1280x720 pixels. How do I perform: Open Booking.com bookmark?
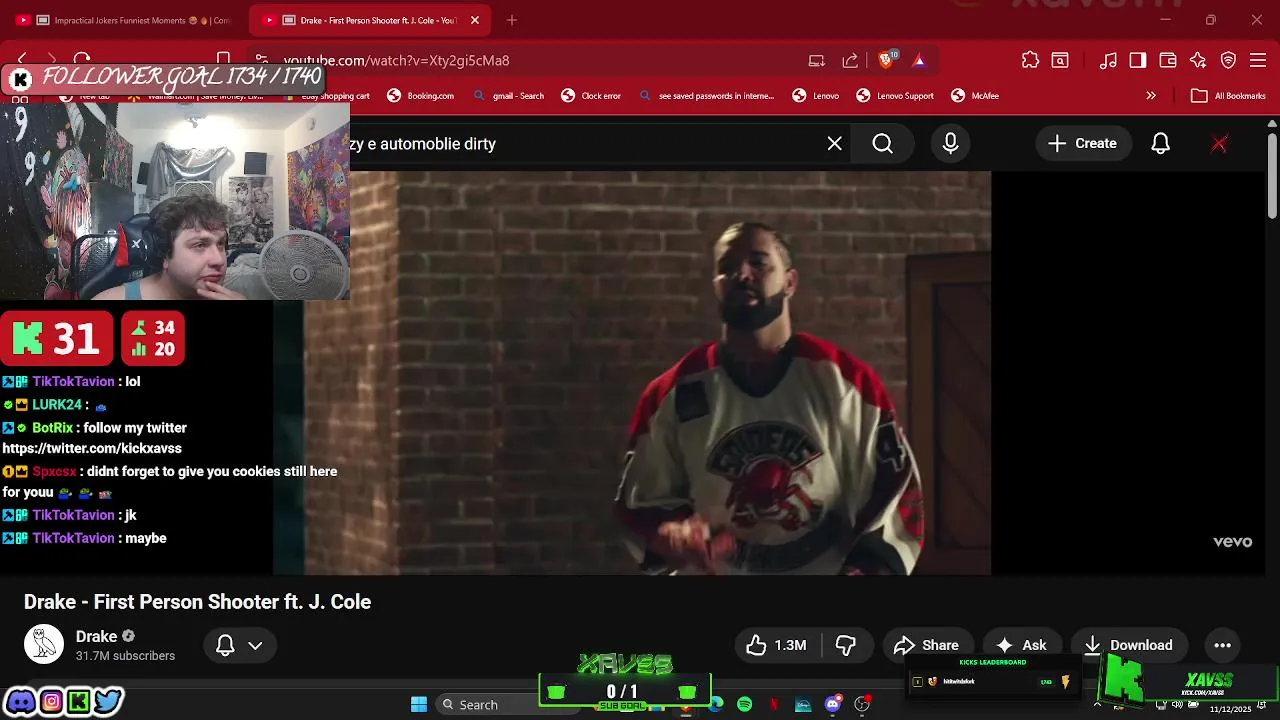point(421,96)
